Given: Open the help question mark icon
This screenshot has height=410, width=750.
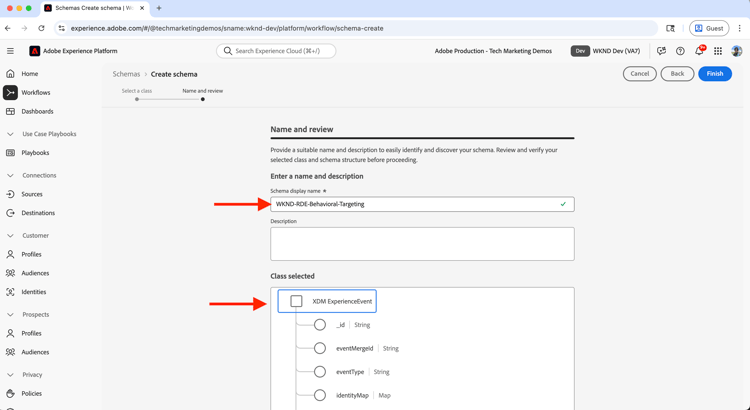Looking at the screenshot, I should tap(680, 51).
